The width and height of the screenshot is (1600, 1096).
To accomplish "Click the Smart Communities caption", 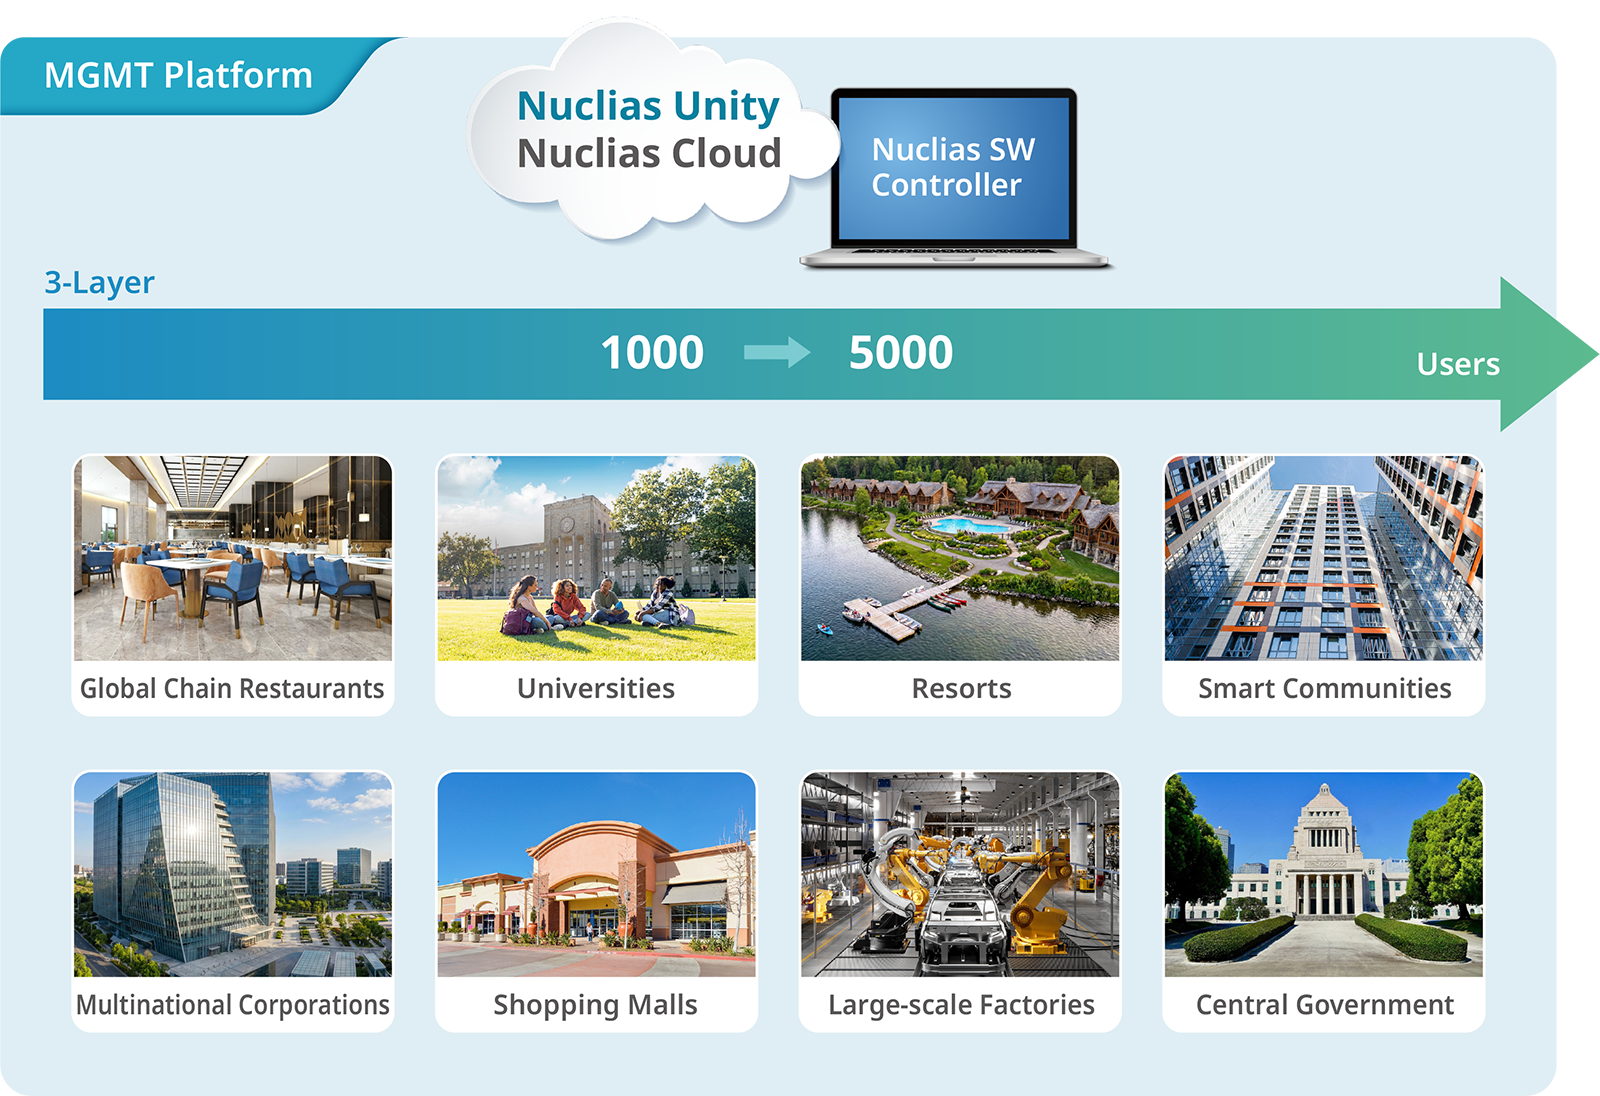I will (1325, 689).
